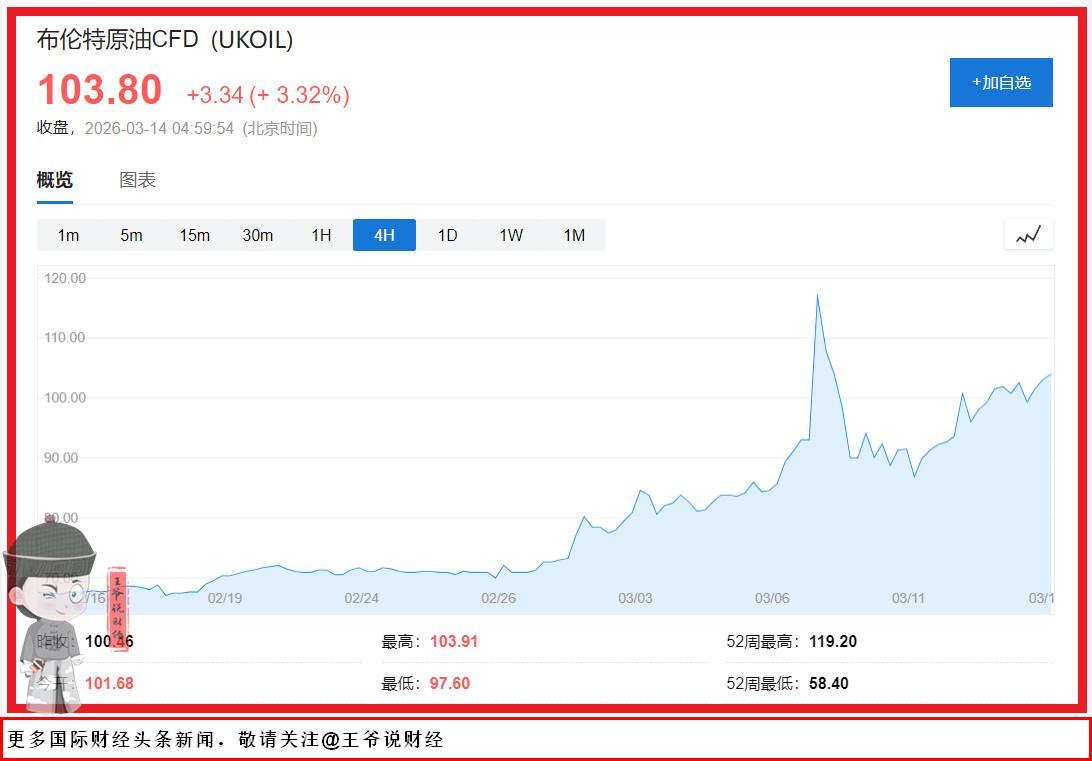1092x761 pixels.
Task: Select the 15m timeframe
Action: [194, 235]
